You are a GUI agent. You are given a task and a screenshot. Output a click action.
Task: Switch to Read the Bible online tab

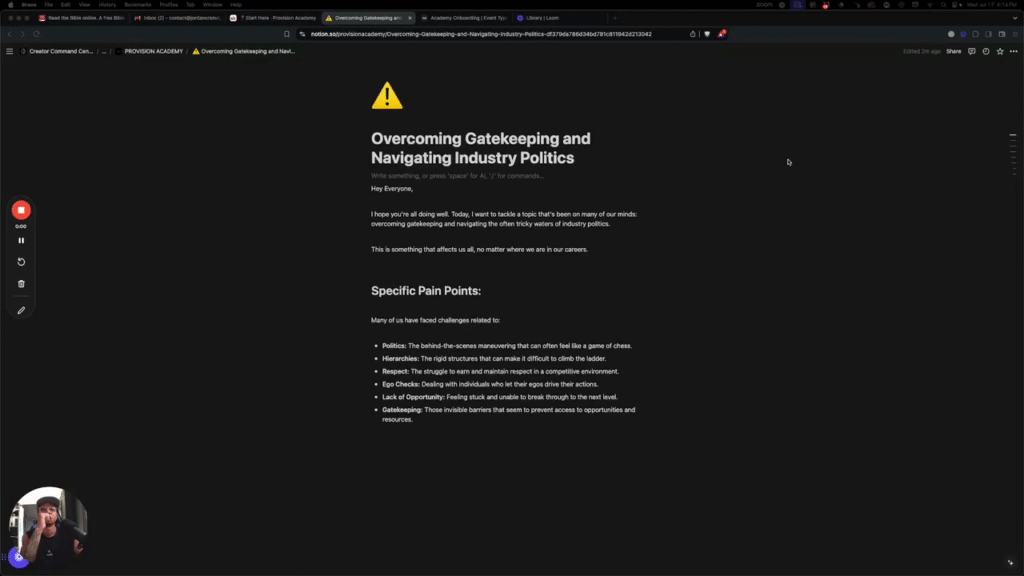click(x=82, y=18)
